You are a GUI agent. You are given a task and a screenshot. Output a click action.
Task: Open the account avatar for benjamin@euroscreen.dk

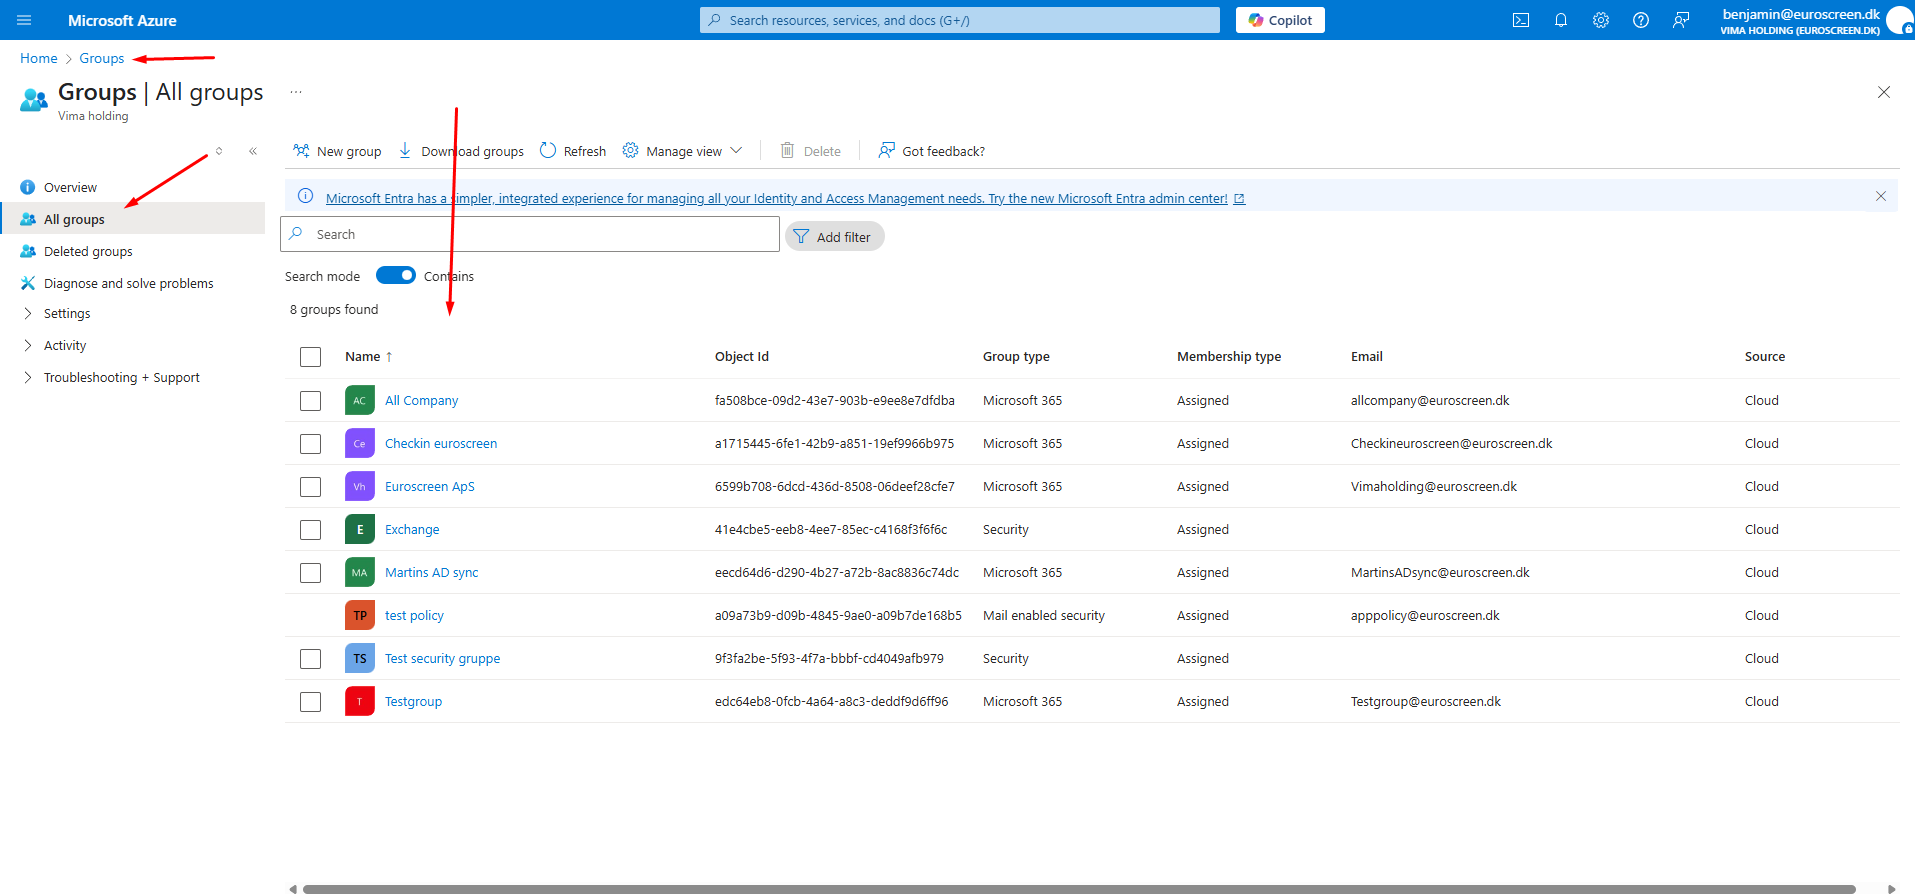coord(1898,21)
